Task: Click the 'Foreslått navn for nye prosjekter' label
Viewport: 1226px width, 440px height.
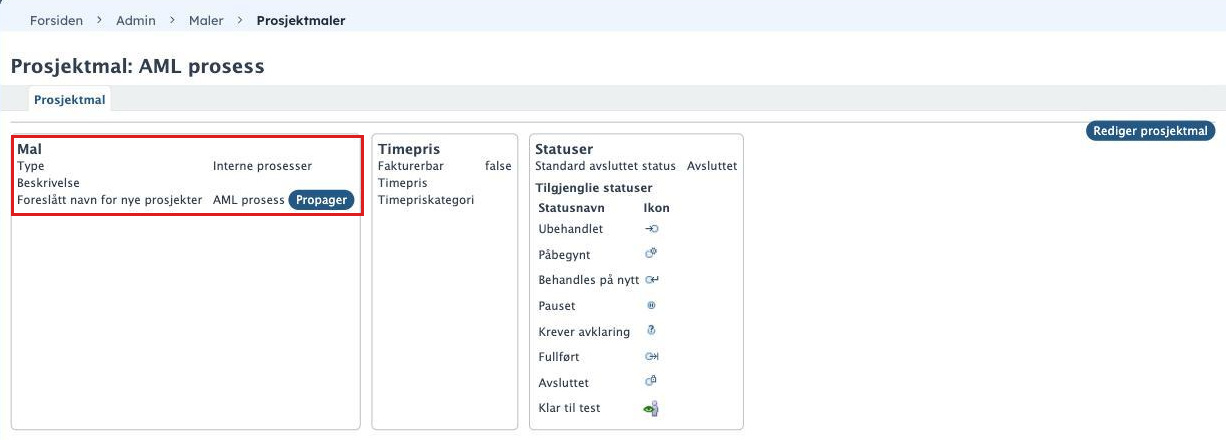Action: (110, 200)
